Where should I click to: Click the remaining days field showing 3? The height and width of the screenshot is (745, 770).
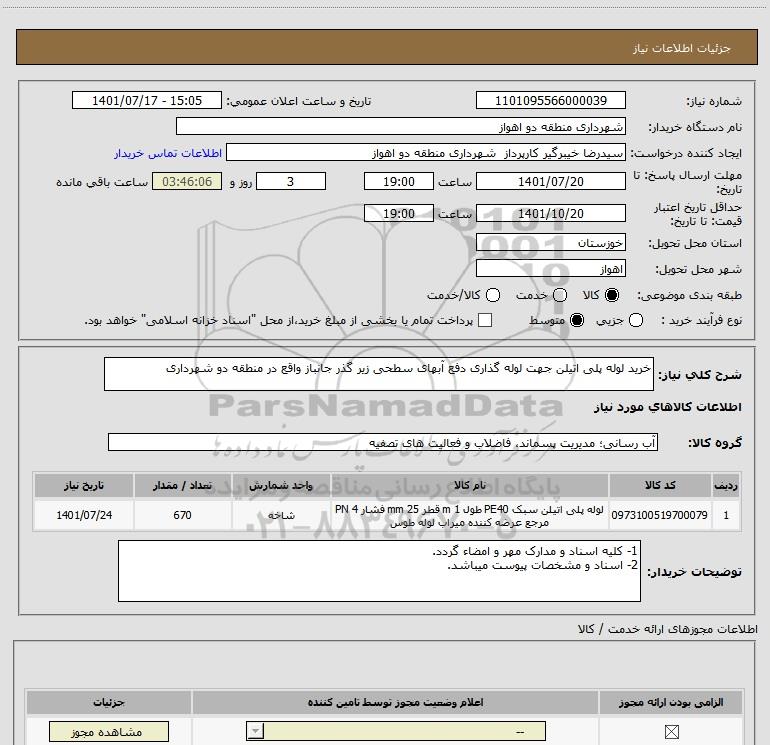click(x=291, y=181)
